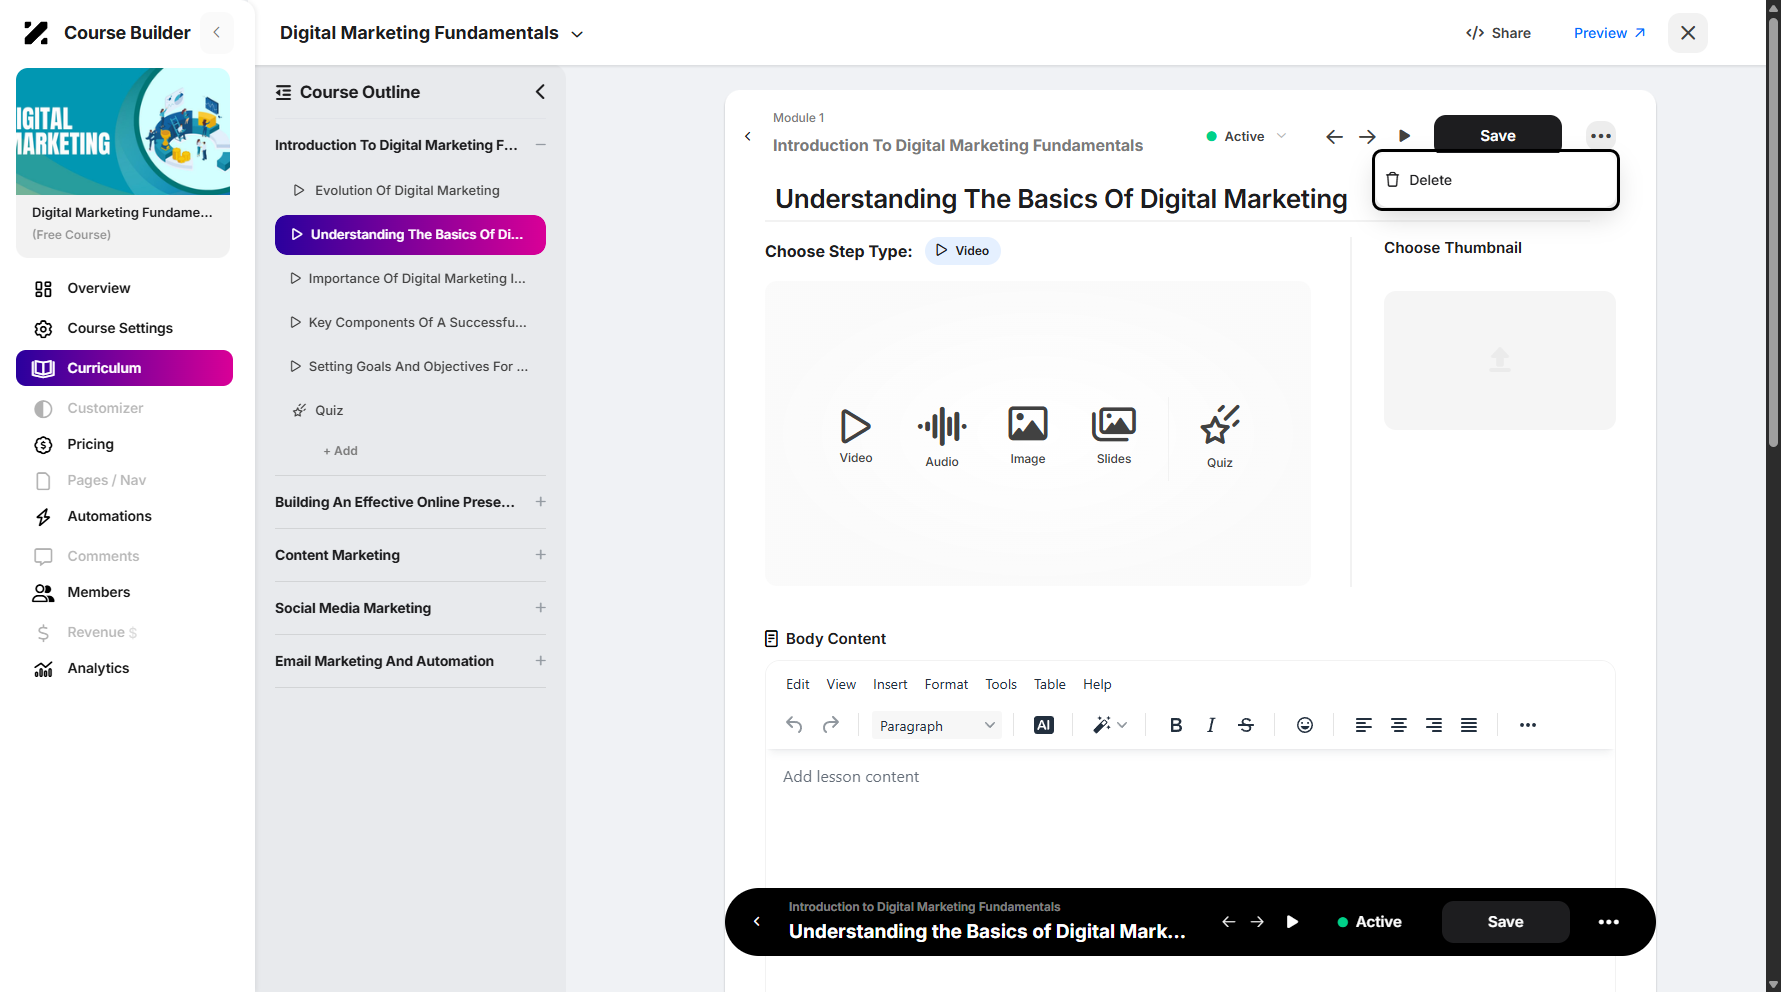Align text left

[1363, 725]
